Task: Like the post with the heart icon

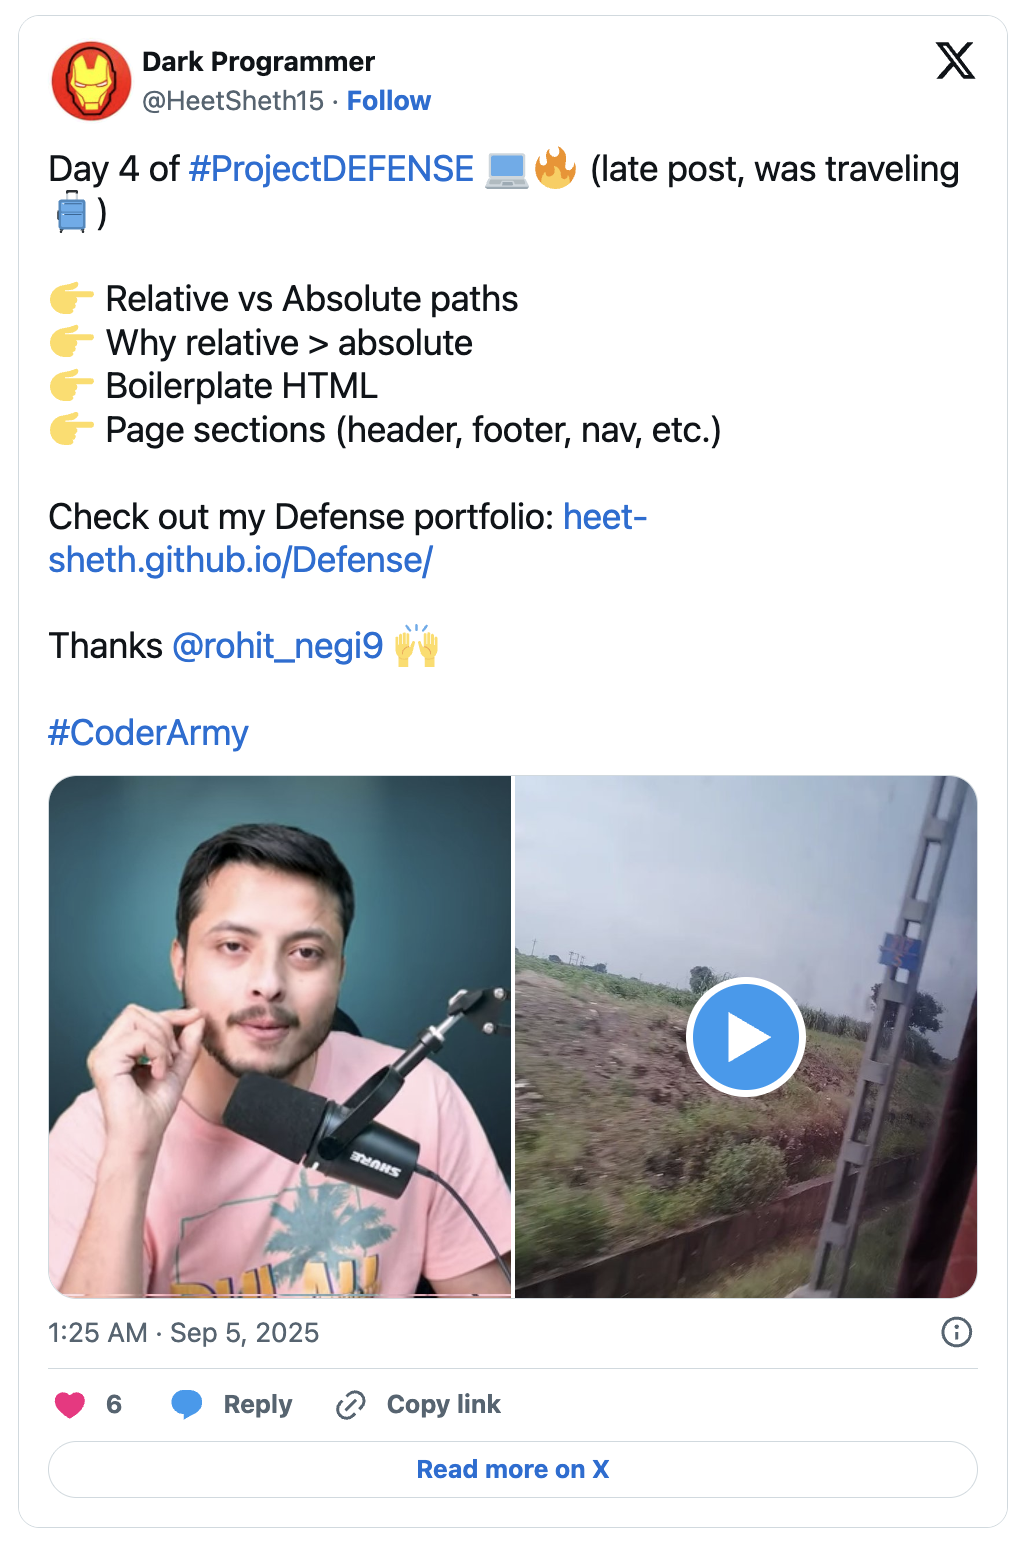Action: 70,1405
